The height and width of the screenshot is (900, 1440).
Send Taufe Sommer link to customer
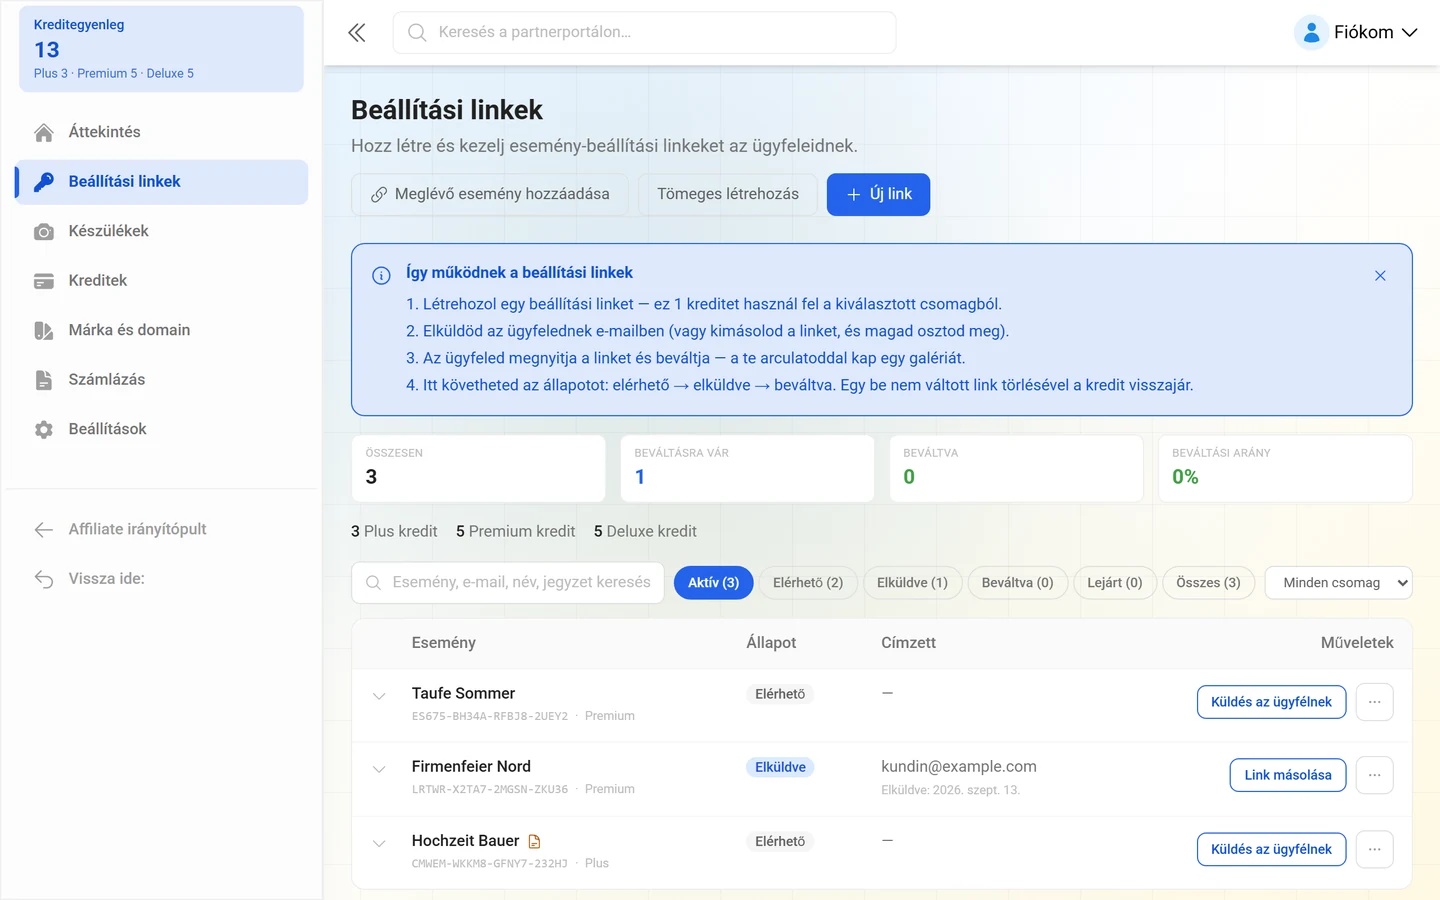(1271, 702)
